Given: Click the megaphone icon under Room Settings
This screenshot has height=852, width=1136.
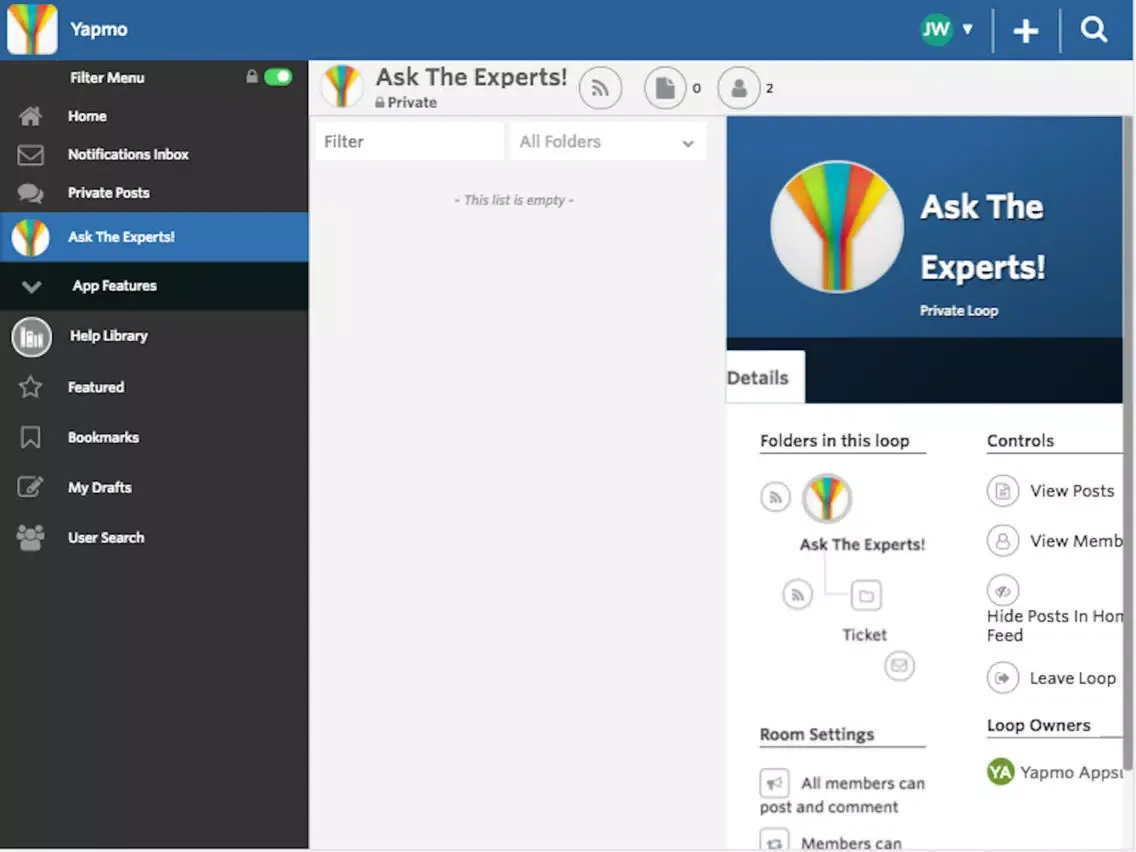Looking at the screenshot, I should 774,783.
